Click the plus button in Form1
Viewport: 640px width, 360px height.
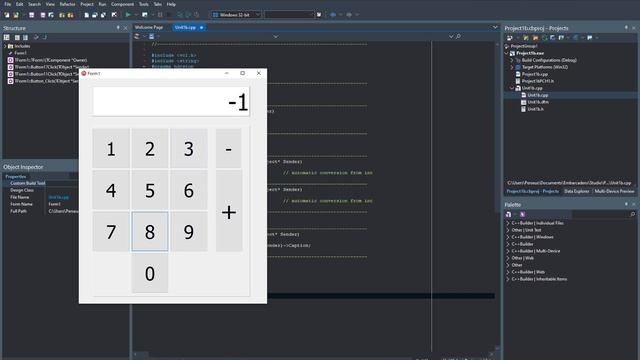[x=229, y=211]
